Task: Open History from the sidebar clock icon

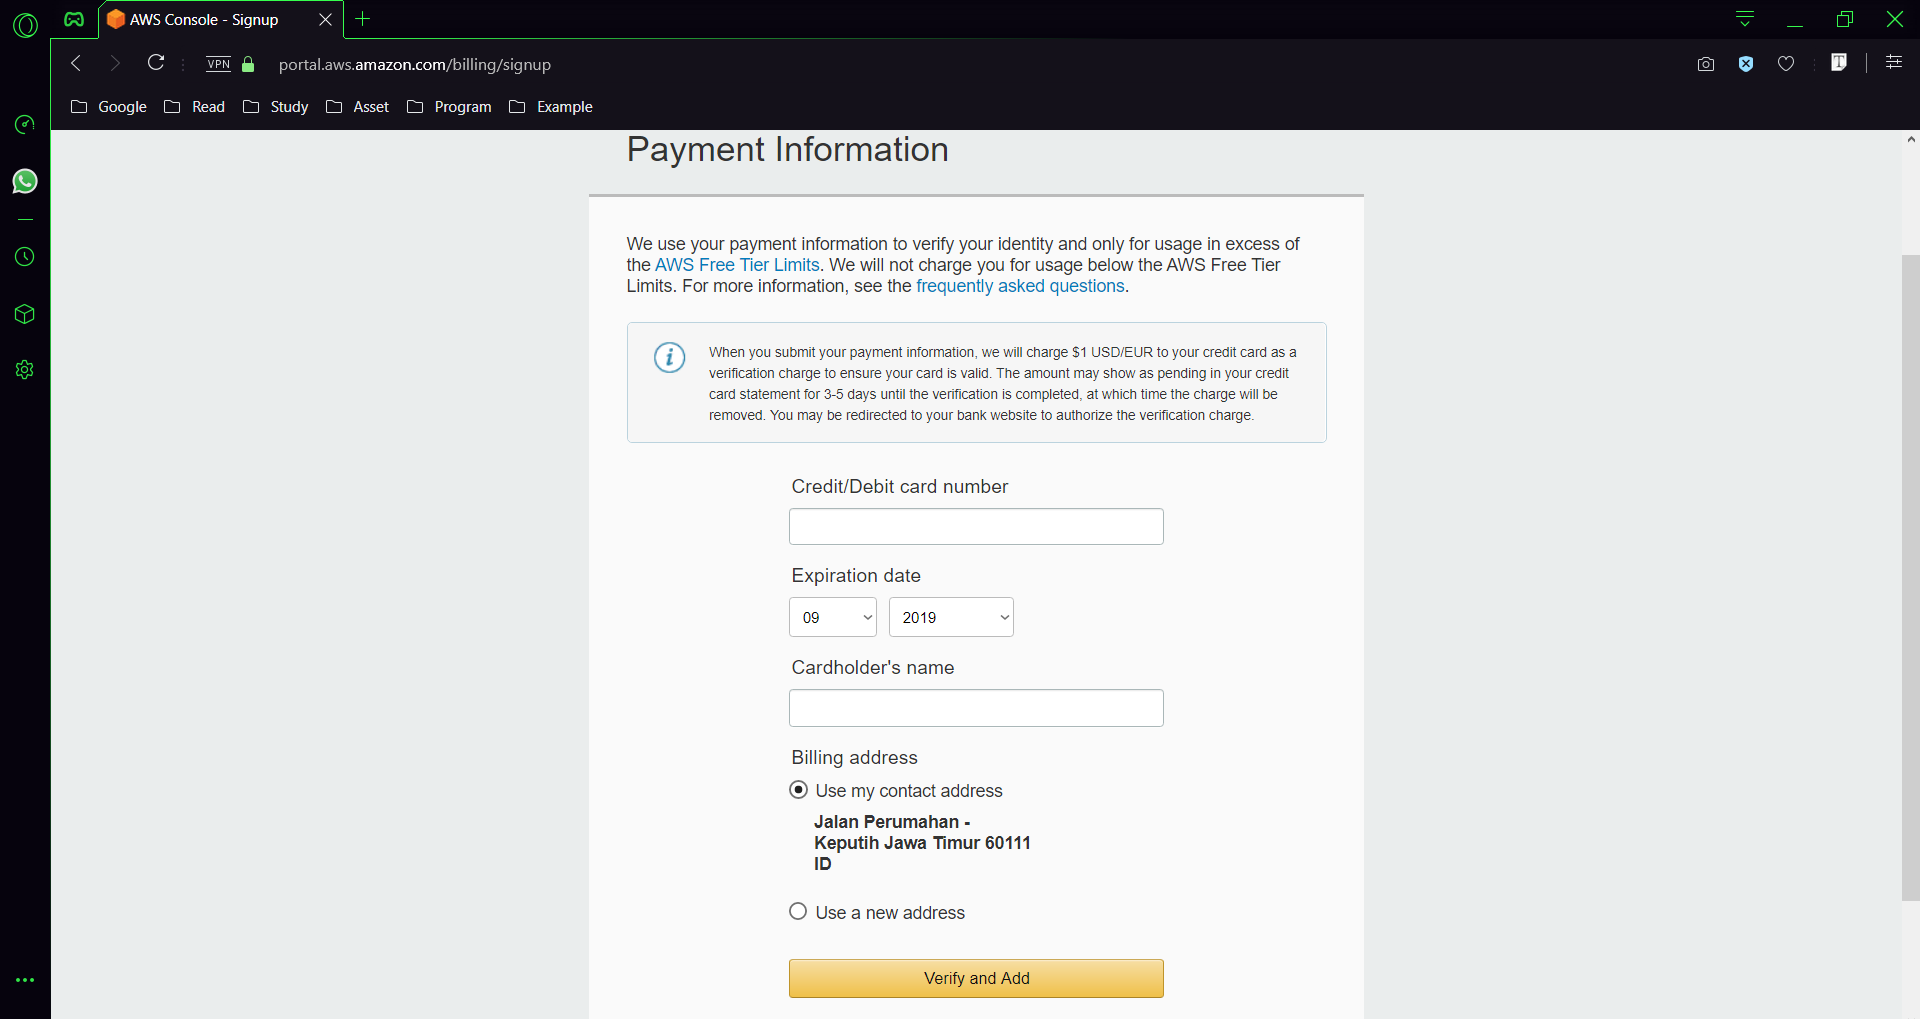Action: click(x=25, y=257)
